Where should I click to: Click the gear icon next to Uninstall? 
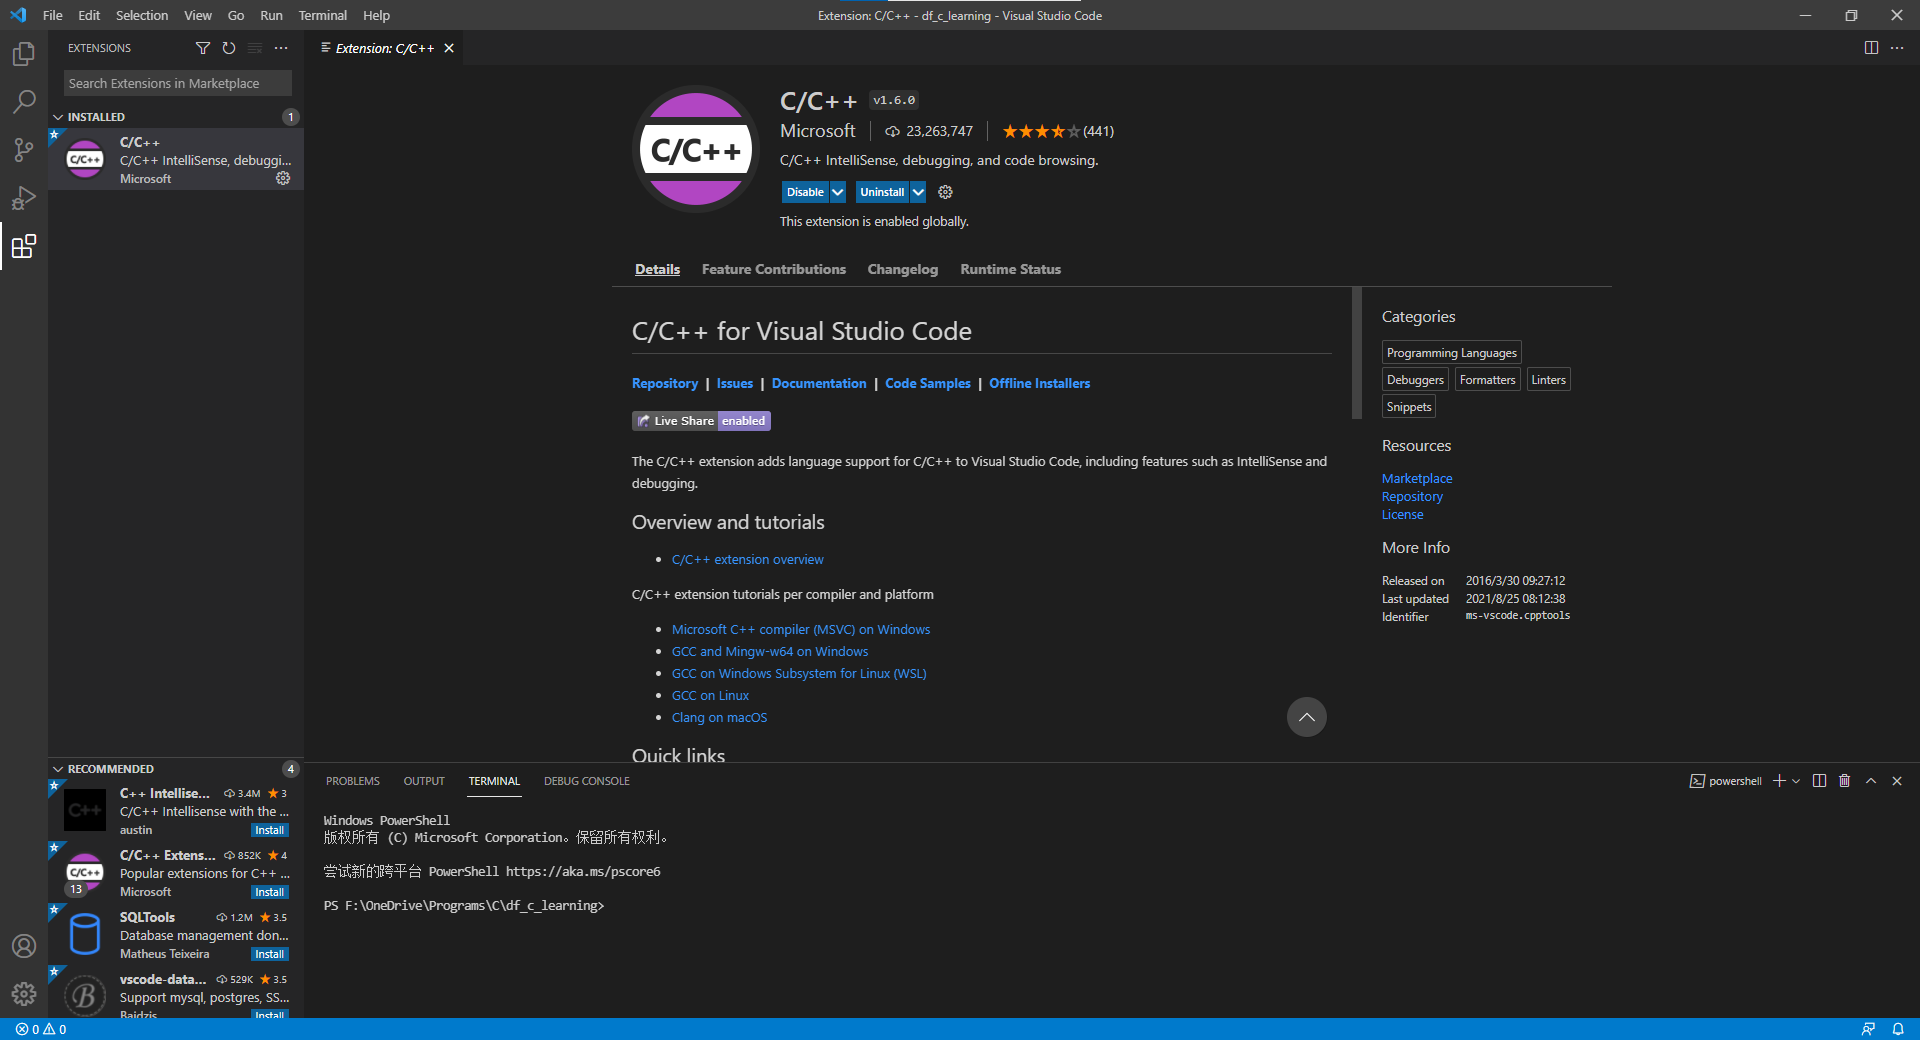coord(945,192)
